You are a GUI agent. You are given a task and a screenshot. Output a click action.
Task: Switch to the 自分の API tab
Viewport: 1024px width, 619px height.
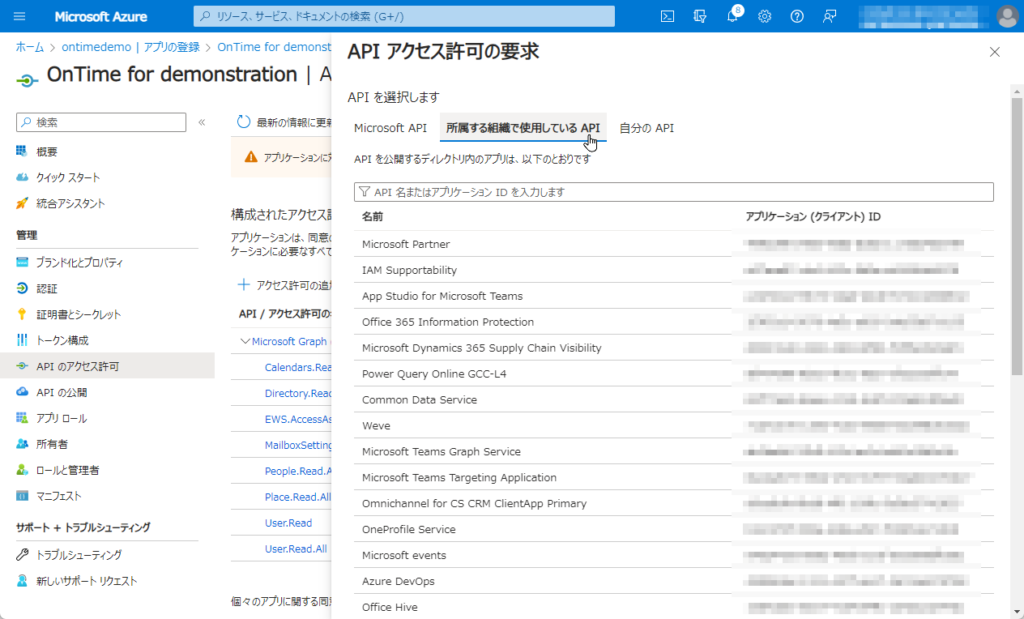pos(647,128)
